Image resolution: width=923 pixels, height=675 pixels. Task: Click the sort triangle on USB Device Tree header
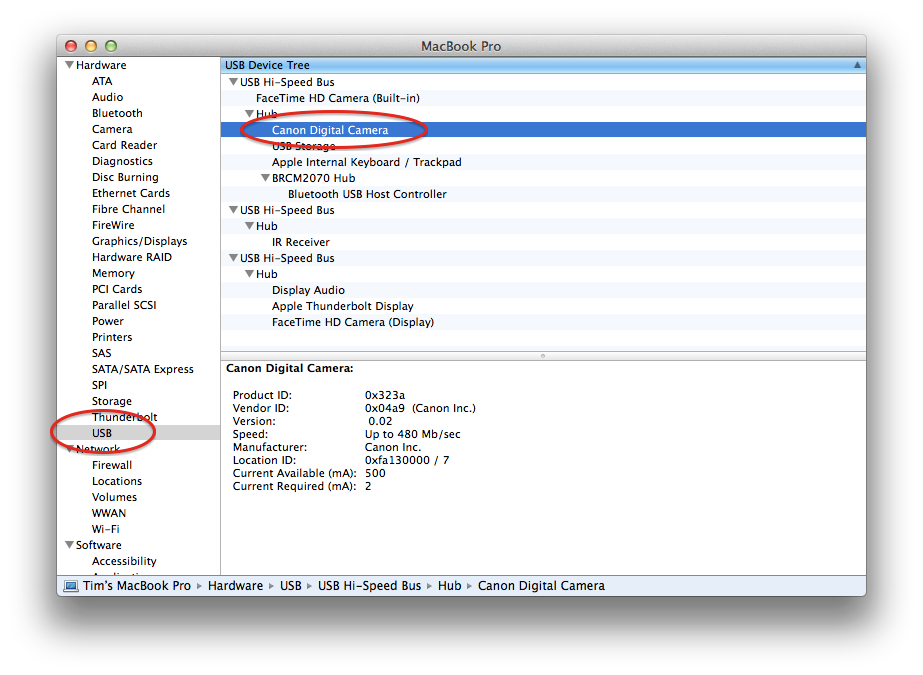(x=857, y=64)
